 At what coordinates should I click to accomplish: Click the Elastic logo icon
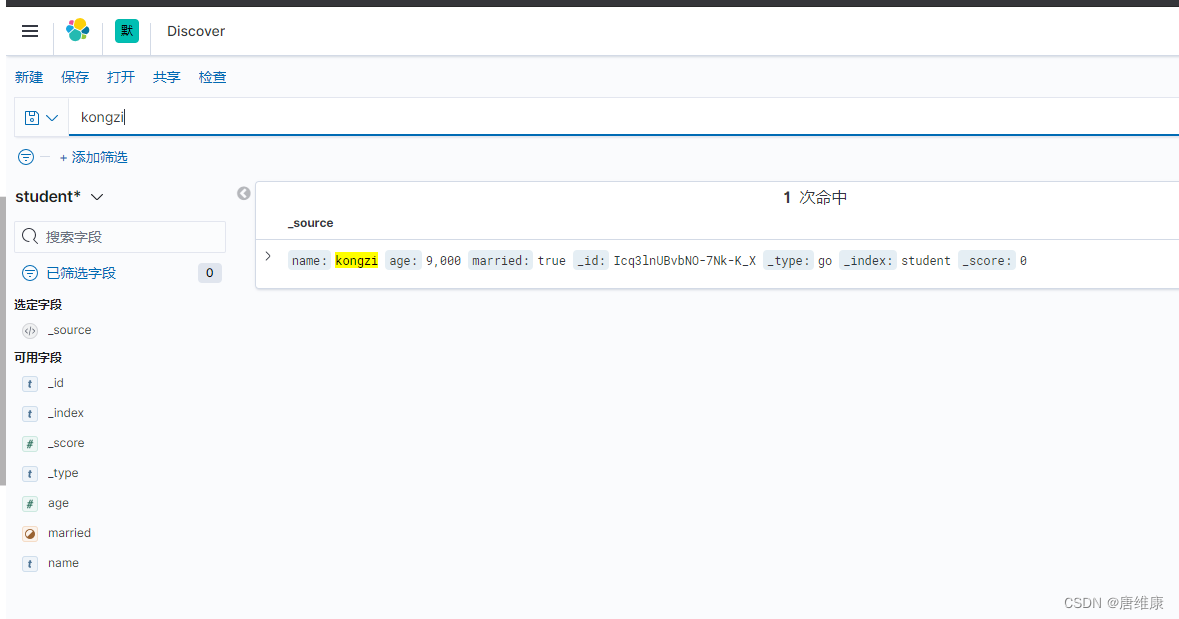tap(77, 31)
